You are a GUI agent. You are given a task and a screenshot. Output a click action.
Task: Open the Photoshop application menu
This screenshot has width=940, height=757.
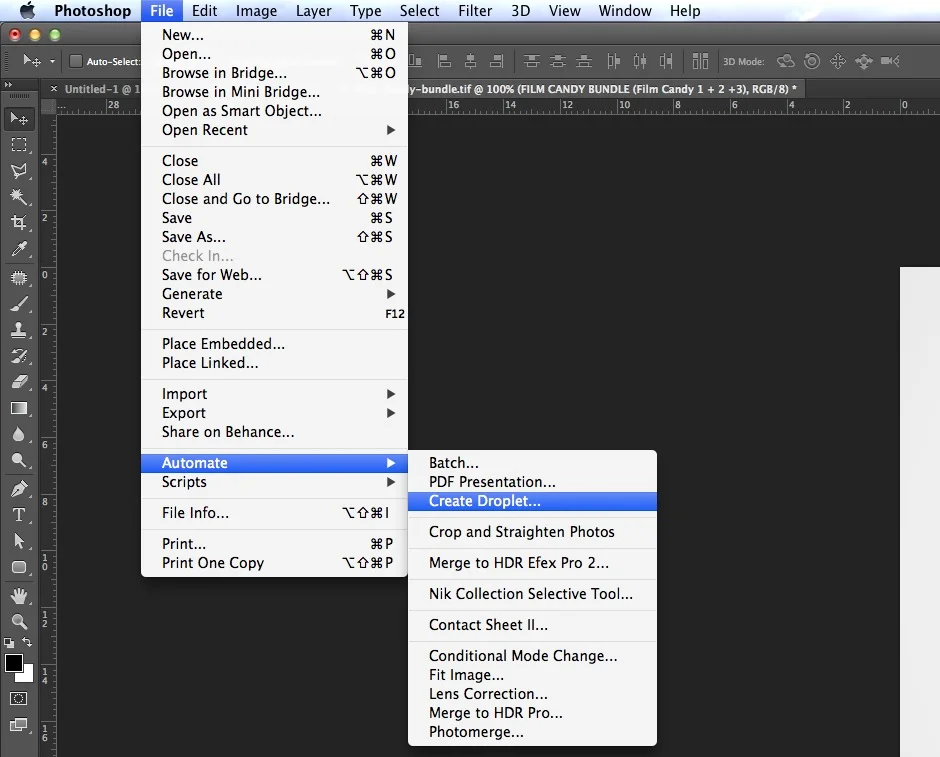(92, 11)
